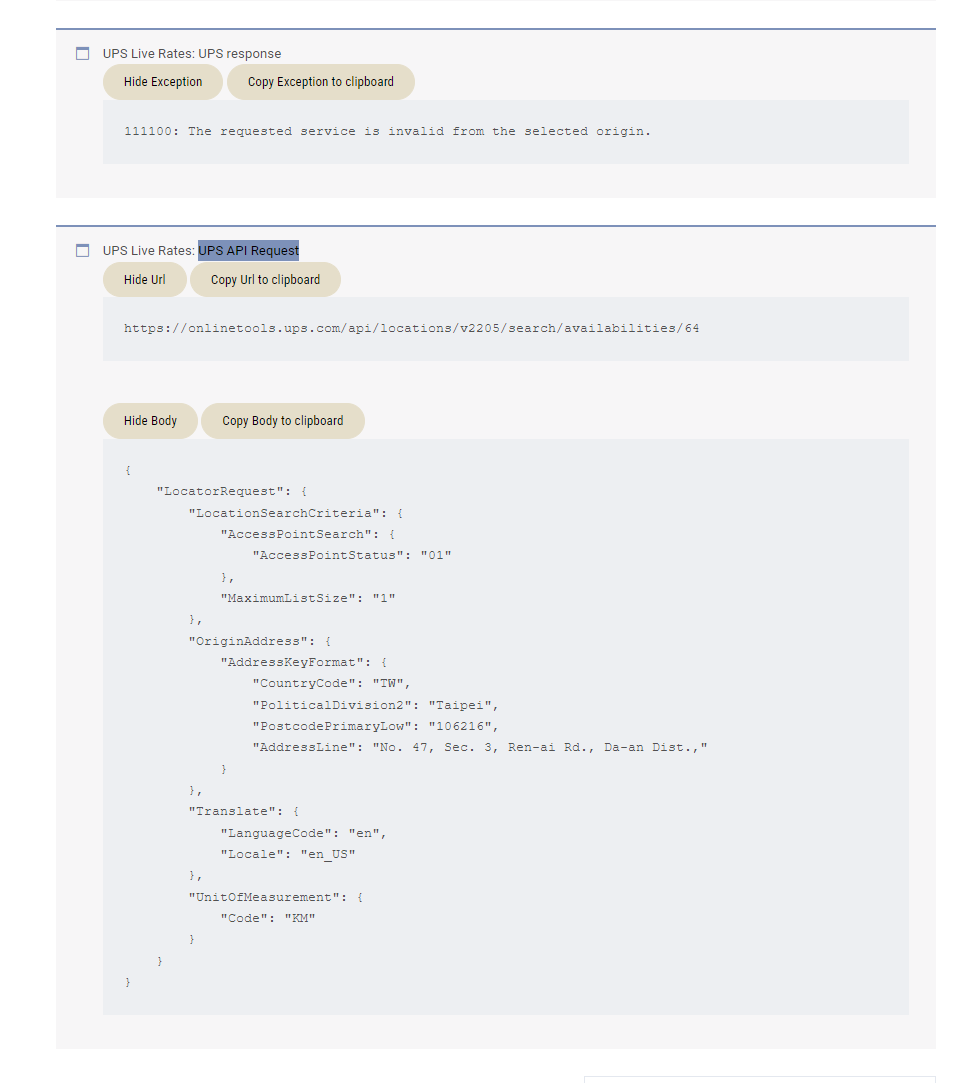
Task: Click the onlinetools.ups.com API URL text
Action: (x=412, y=328)
